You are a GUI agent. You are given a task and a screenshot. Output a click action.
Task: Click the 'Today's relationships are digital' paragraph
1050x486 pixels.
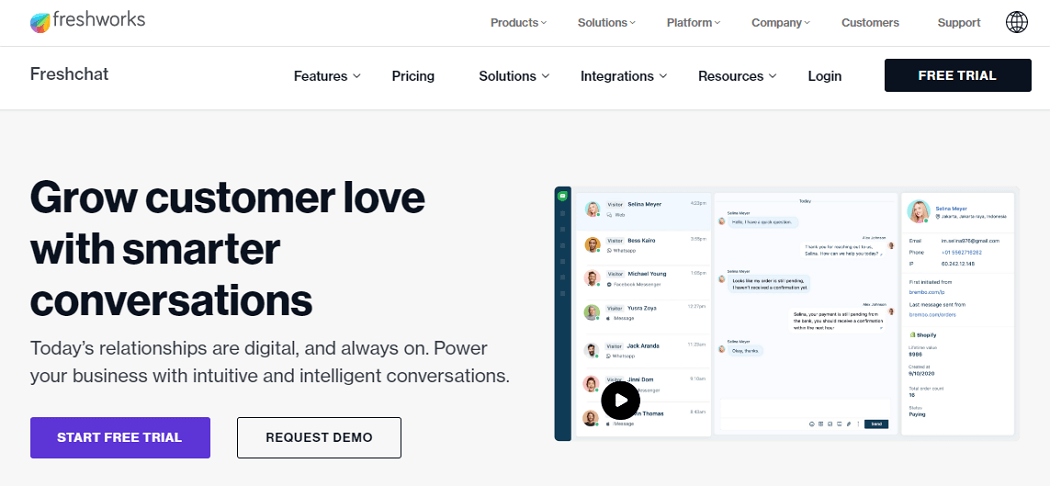(270, 362)
